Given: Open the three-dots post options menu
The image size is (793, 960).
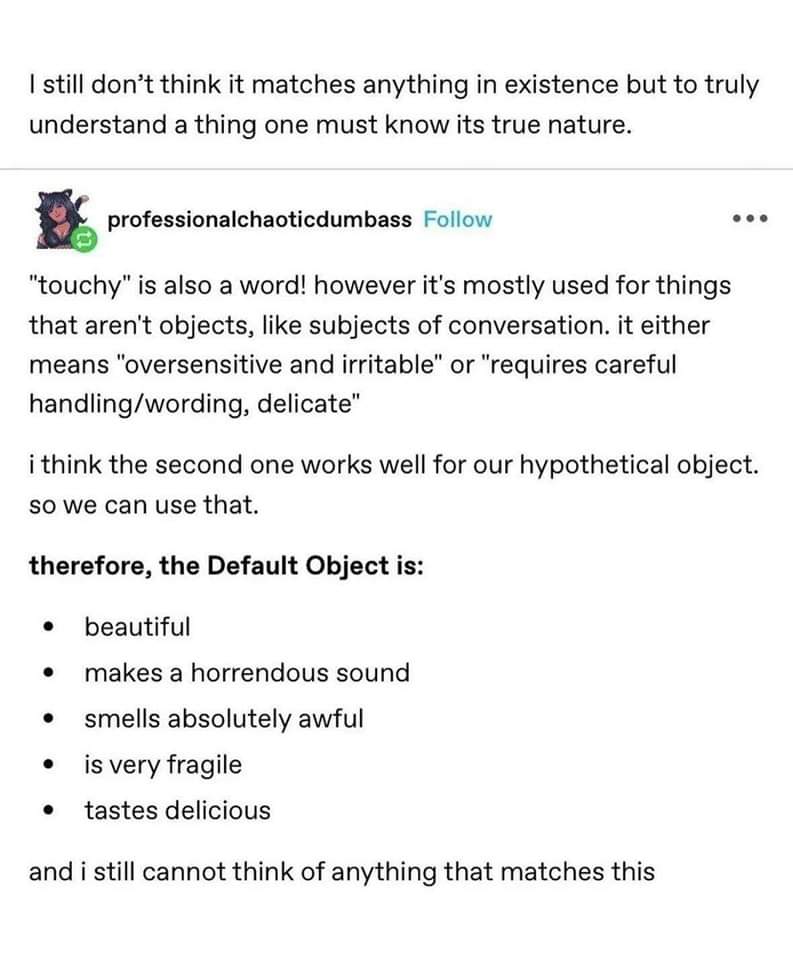Looking at the screenshot, I should pos(750,218).
